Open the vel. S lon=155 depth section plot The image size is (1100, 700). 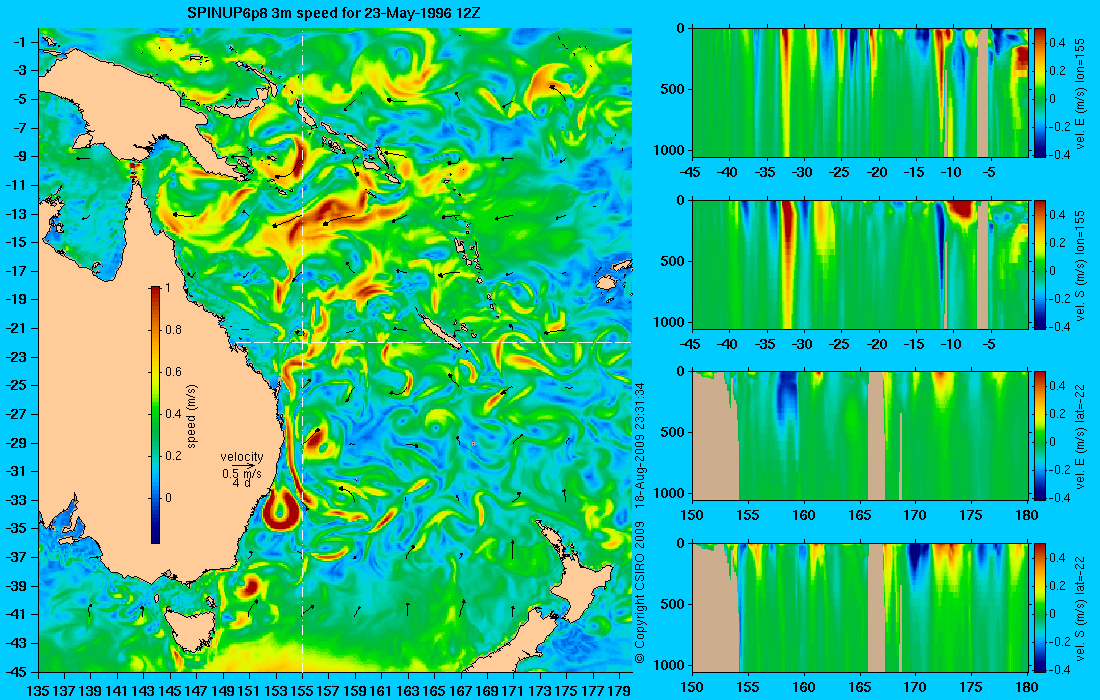point(860,264)
